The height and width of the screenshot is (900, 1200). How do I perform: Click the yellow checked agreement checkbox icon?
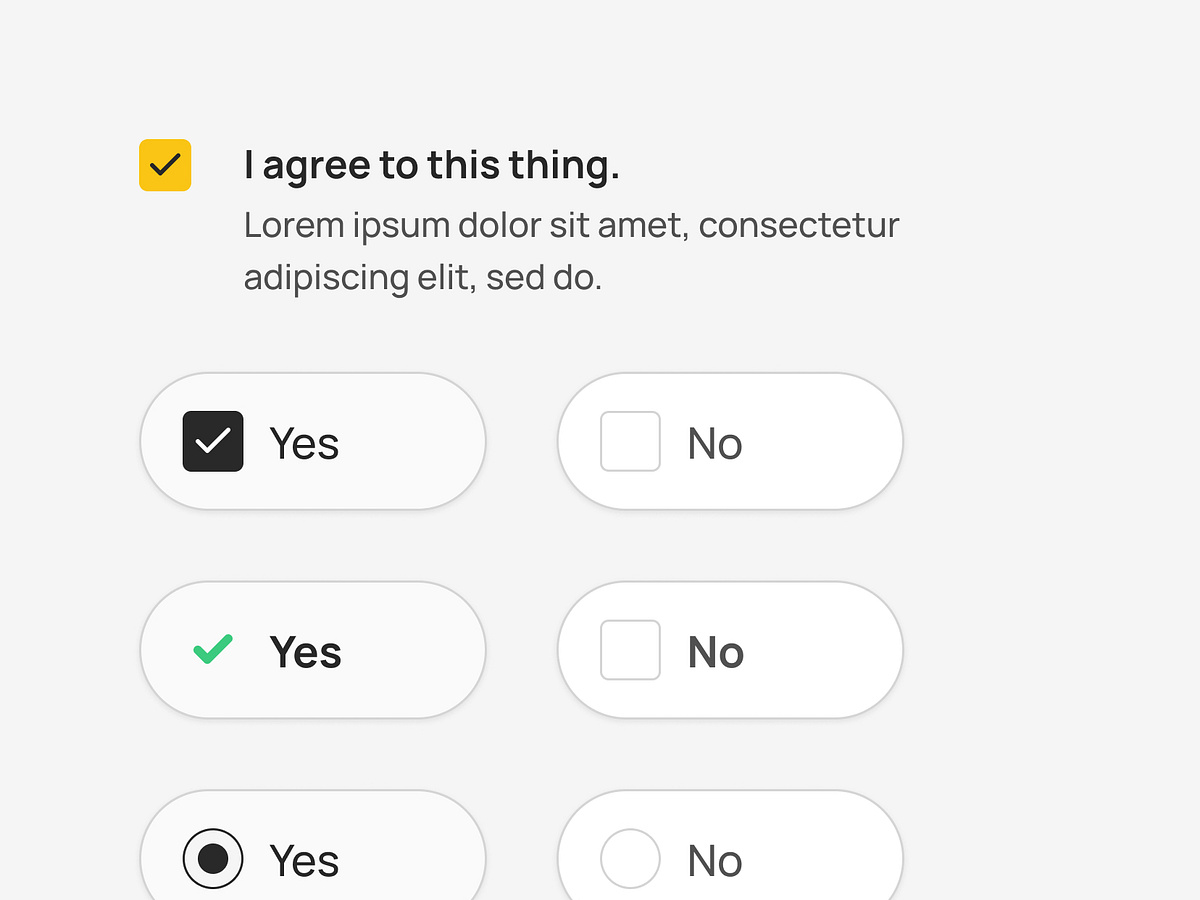pyautogui.click(x=164, y=165)
